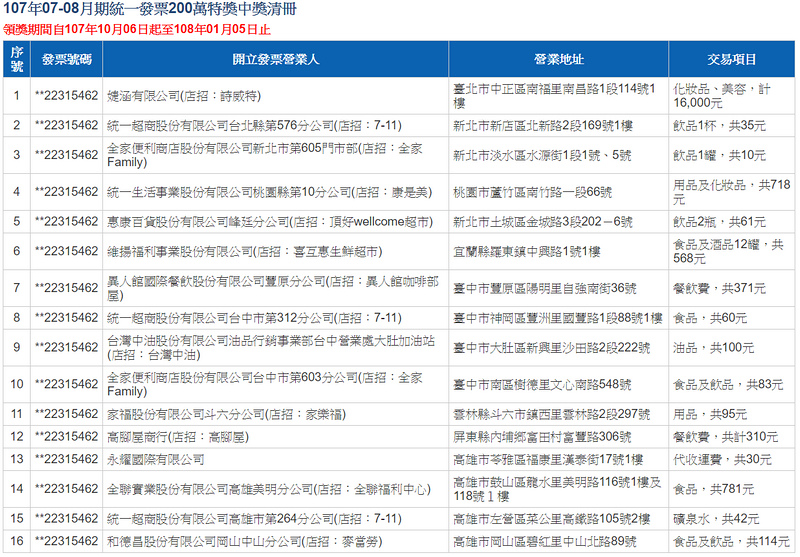Click item 油品,共100元
The height and width of the screenshot is (557, 800).
pos(732,347)
